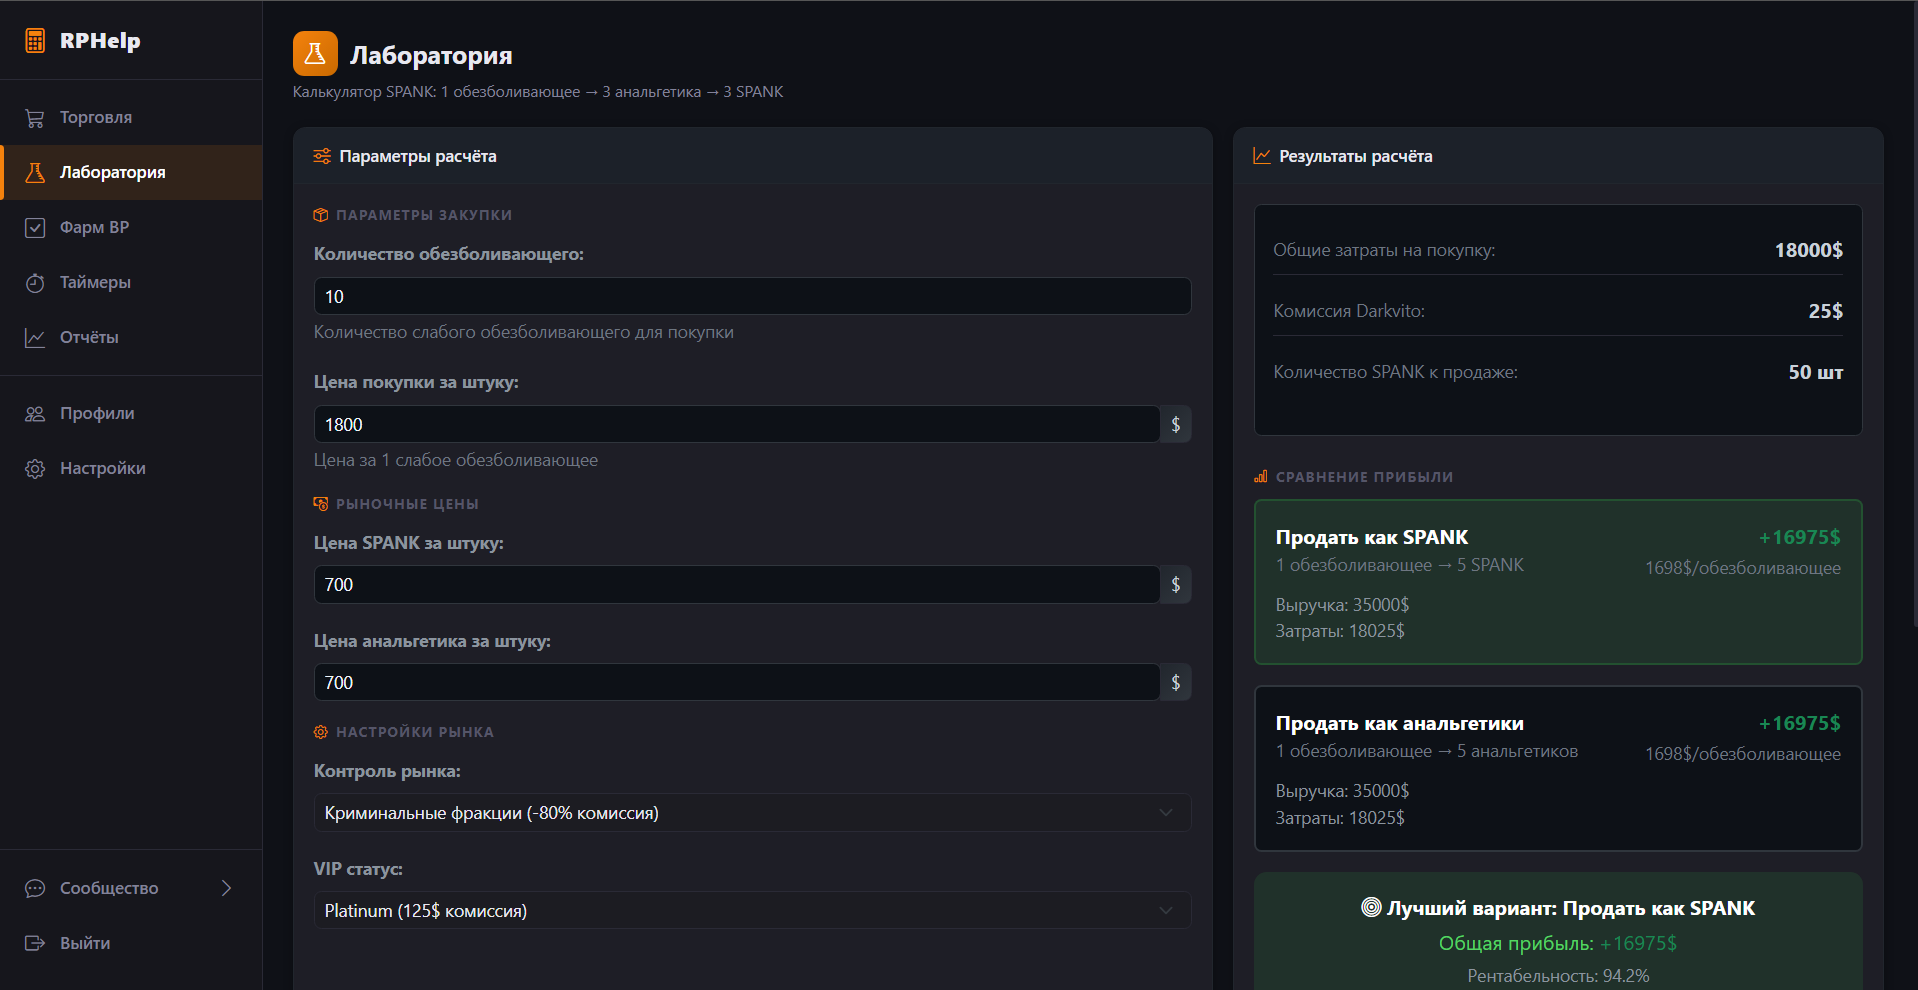Open Настройки in the sidebar
Viewport: 1918px width, 990px height.
click(x=131, y=469)
